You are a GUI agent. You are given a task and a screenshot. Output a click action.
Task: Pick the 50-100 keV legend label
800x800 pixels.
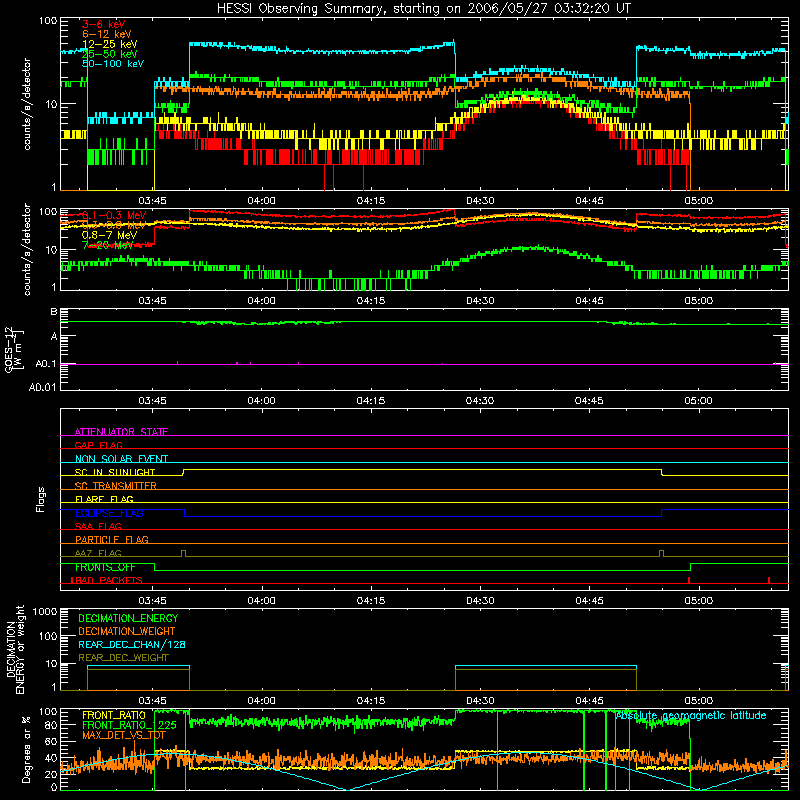[x=113, y=64]
